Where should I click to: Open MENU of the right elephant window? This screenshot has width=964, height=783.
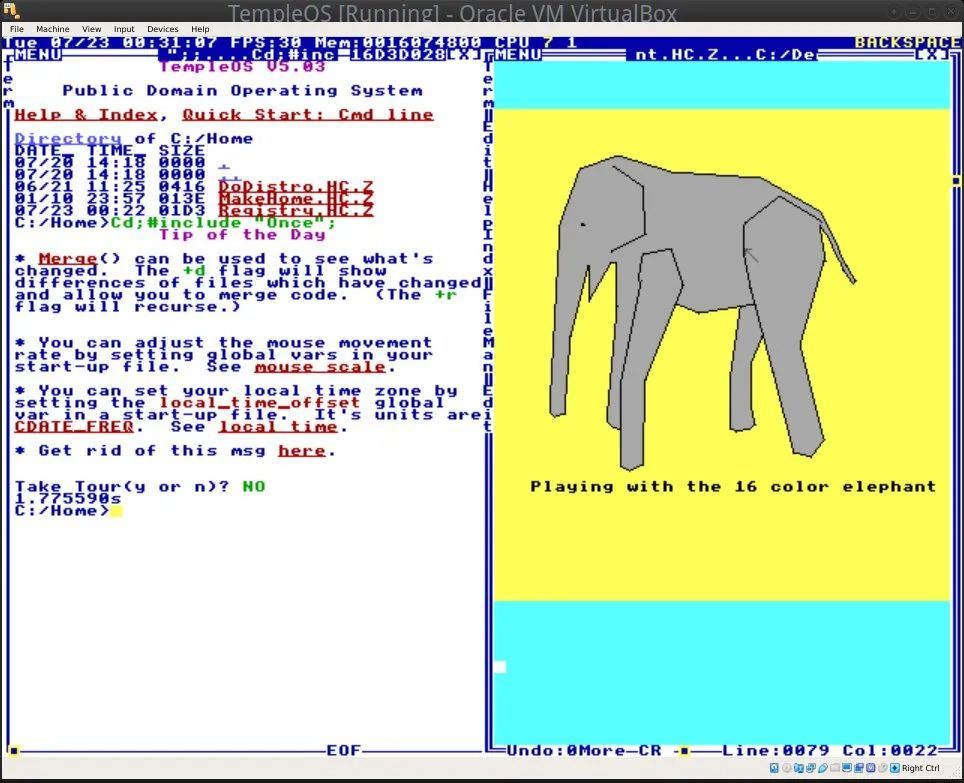[518, 55]
